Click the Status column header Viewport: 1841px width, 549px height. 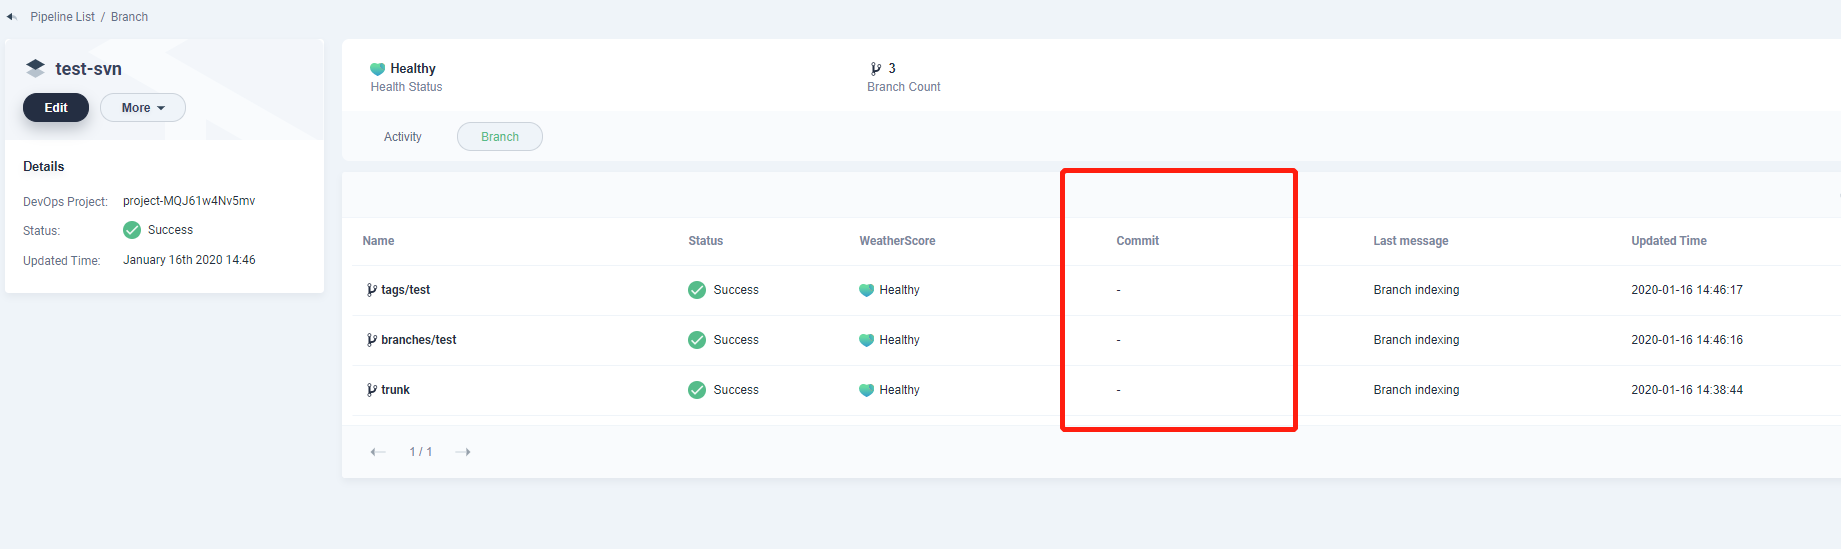[705, 241]
